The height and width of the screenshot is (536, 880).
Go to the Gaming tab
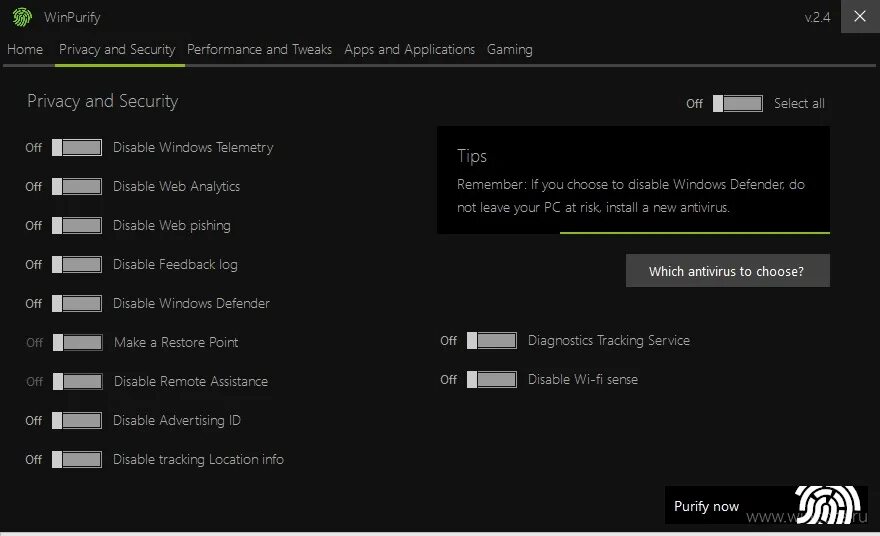(x=509, y=49)
